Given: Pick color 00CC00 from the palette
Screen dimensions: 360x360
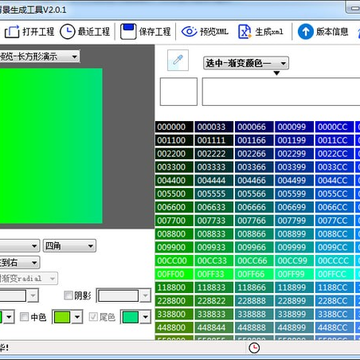Looking at the screenshot, I should [174, 261].
